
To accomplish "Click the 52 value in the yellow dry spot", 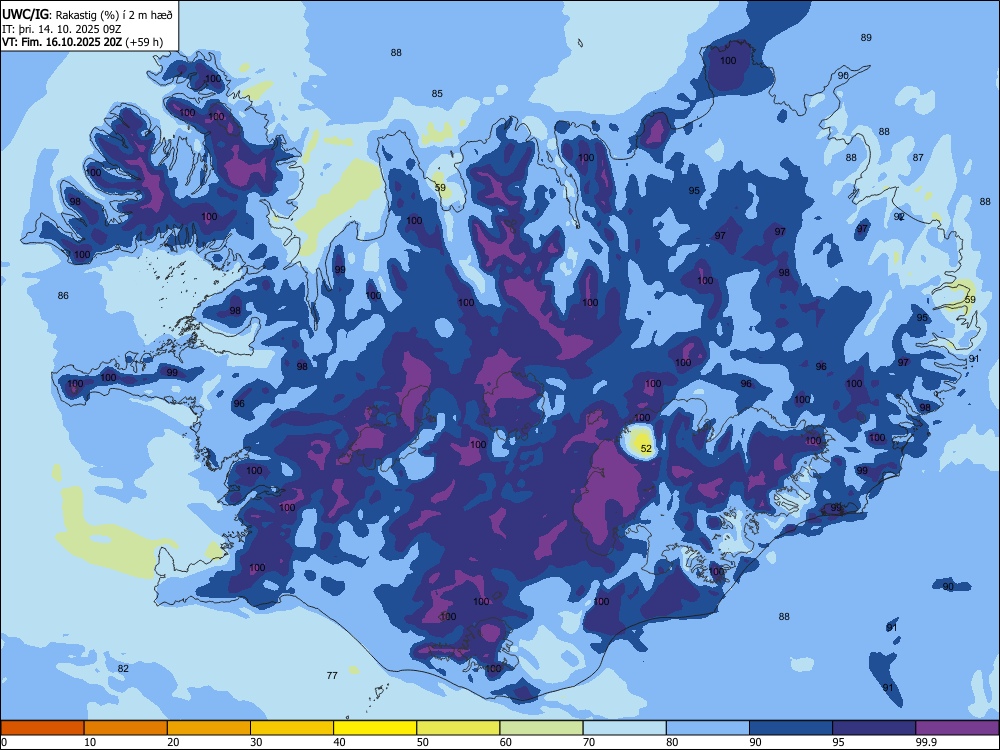I will tap(646, 449).
